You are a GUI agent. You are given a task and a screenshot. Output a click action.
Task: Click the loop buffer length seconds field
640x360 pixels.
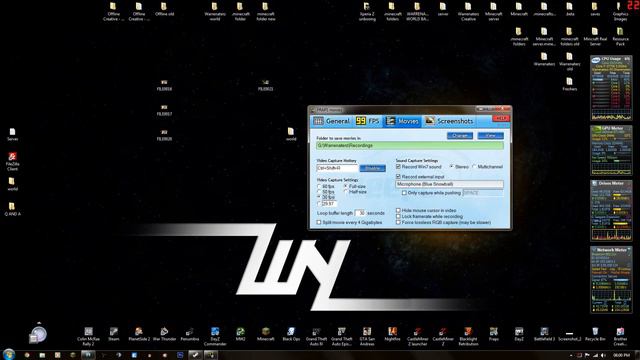[360, 213]
